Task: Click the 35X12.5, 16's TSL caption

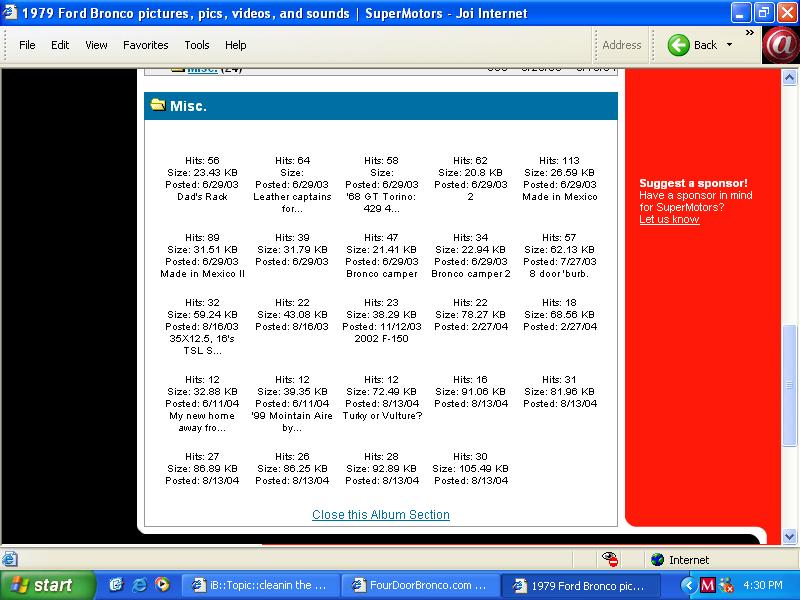Action: [x=202, y=345]
